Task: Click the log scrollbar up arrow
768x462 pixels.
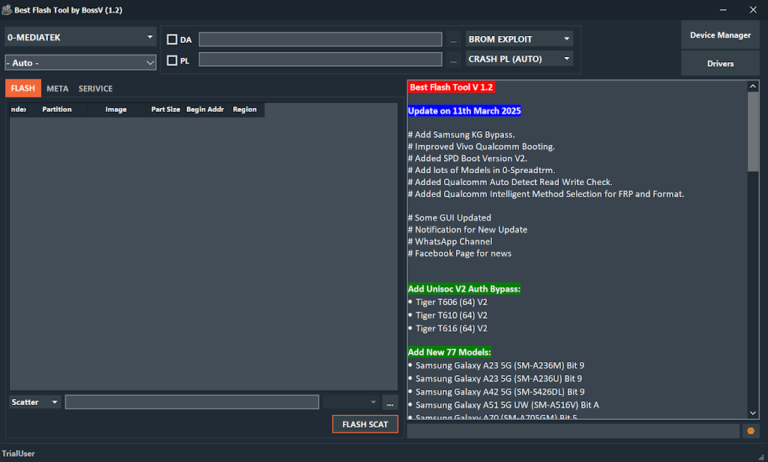Action: [x=753, y=86]
